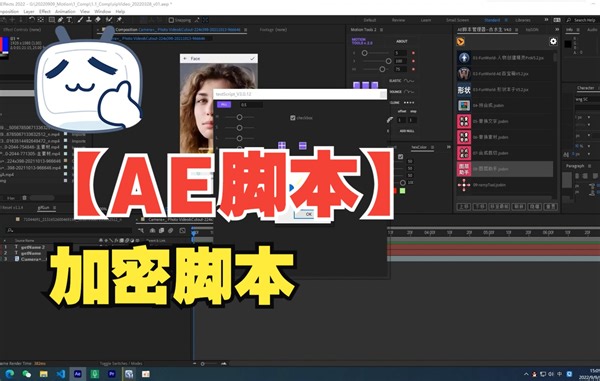Screen dimensions: 600x381
Task: Switch to After Effects taskbar icon
Action: pos(78,374)
